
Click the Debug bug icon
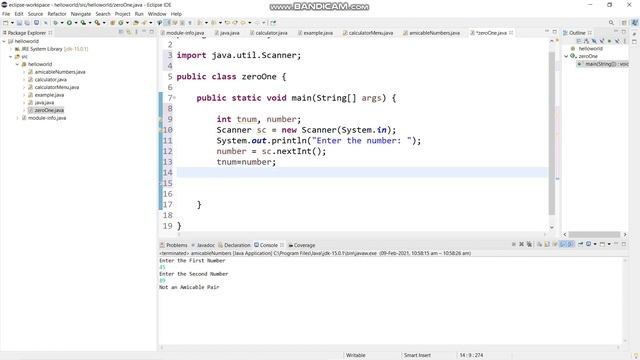click(56, 23)
